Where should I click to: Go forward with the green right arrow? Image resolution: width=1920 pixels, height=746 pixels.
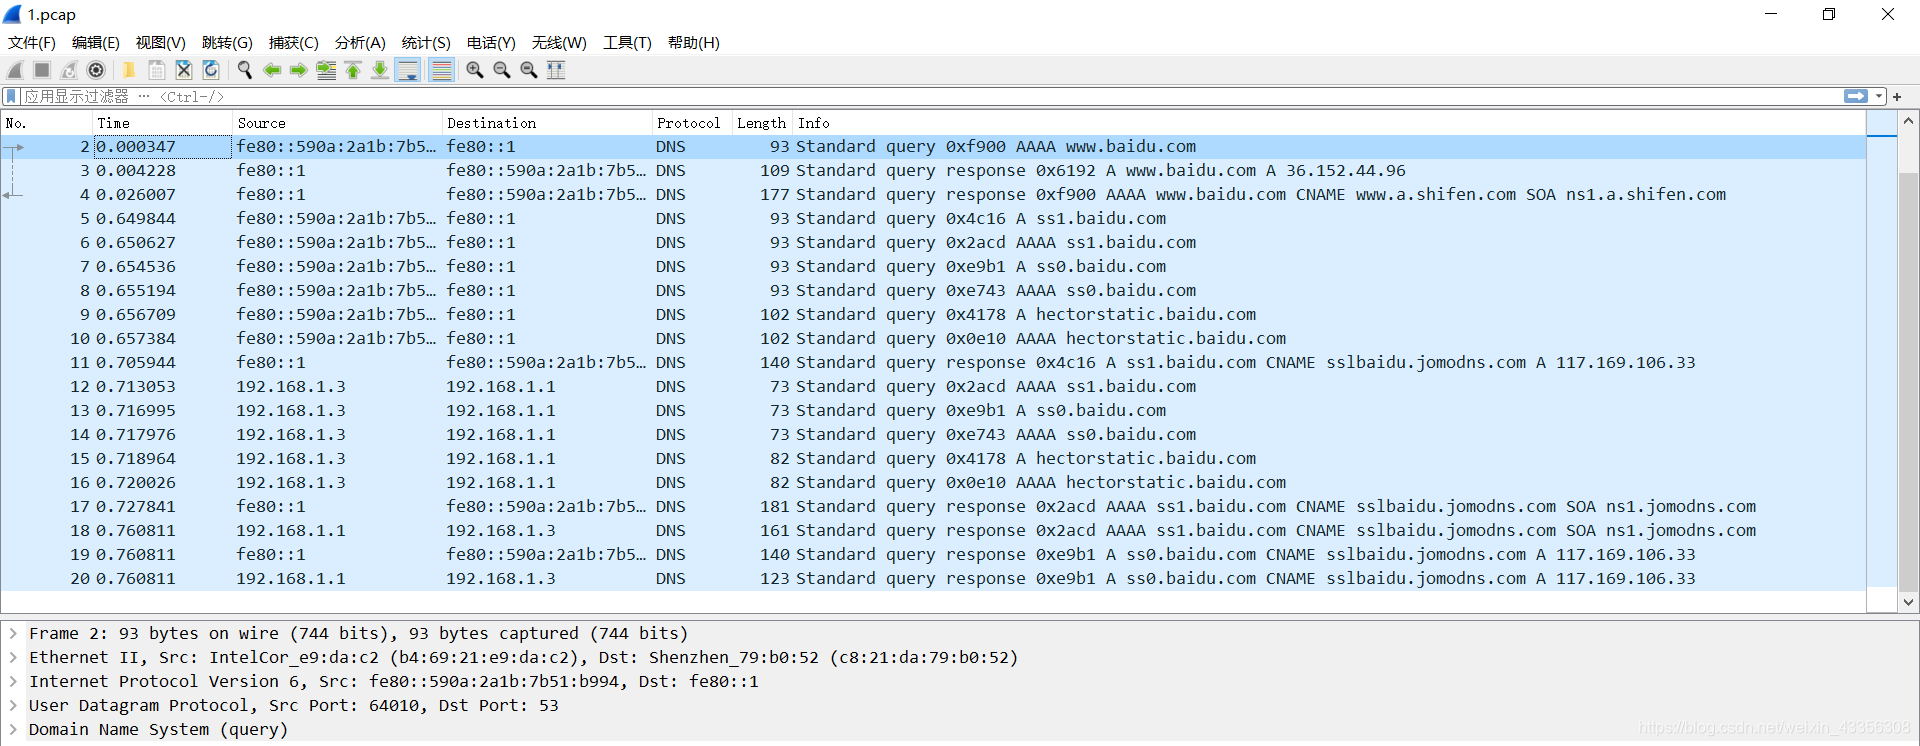pyautogui.click(x=298, y=70)
